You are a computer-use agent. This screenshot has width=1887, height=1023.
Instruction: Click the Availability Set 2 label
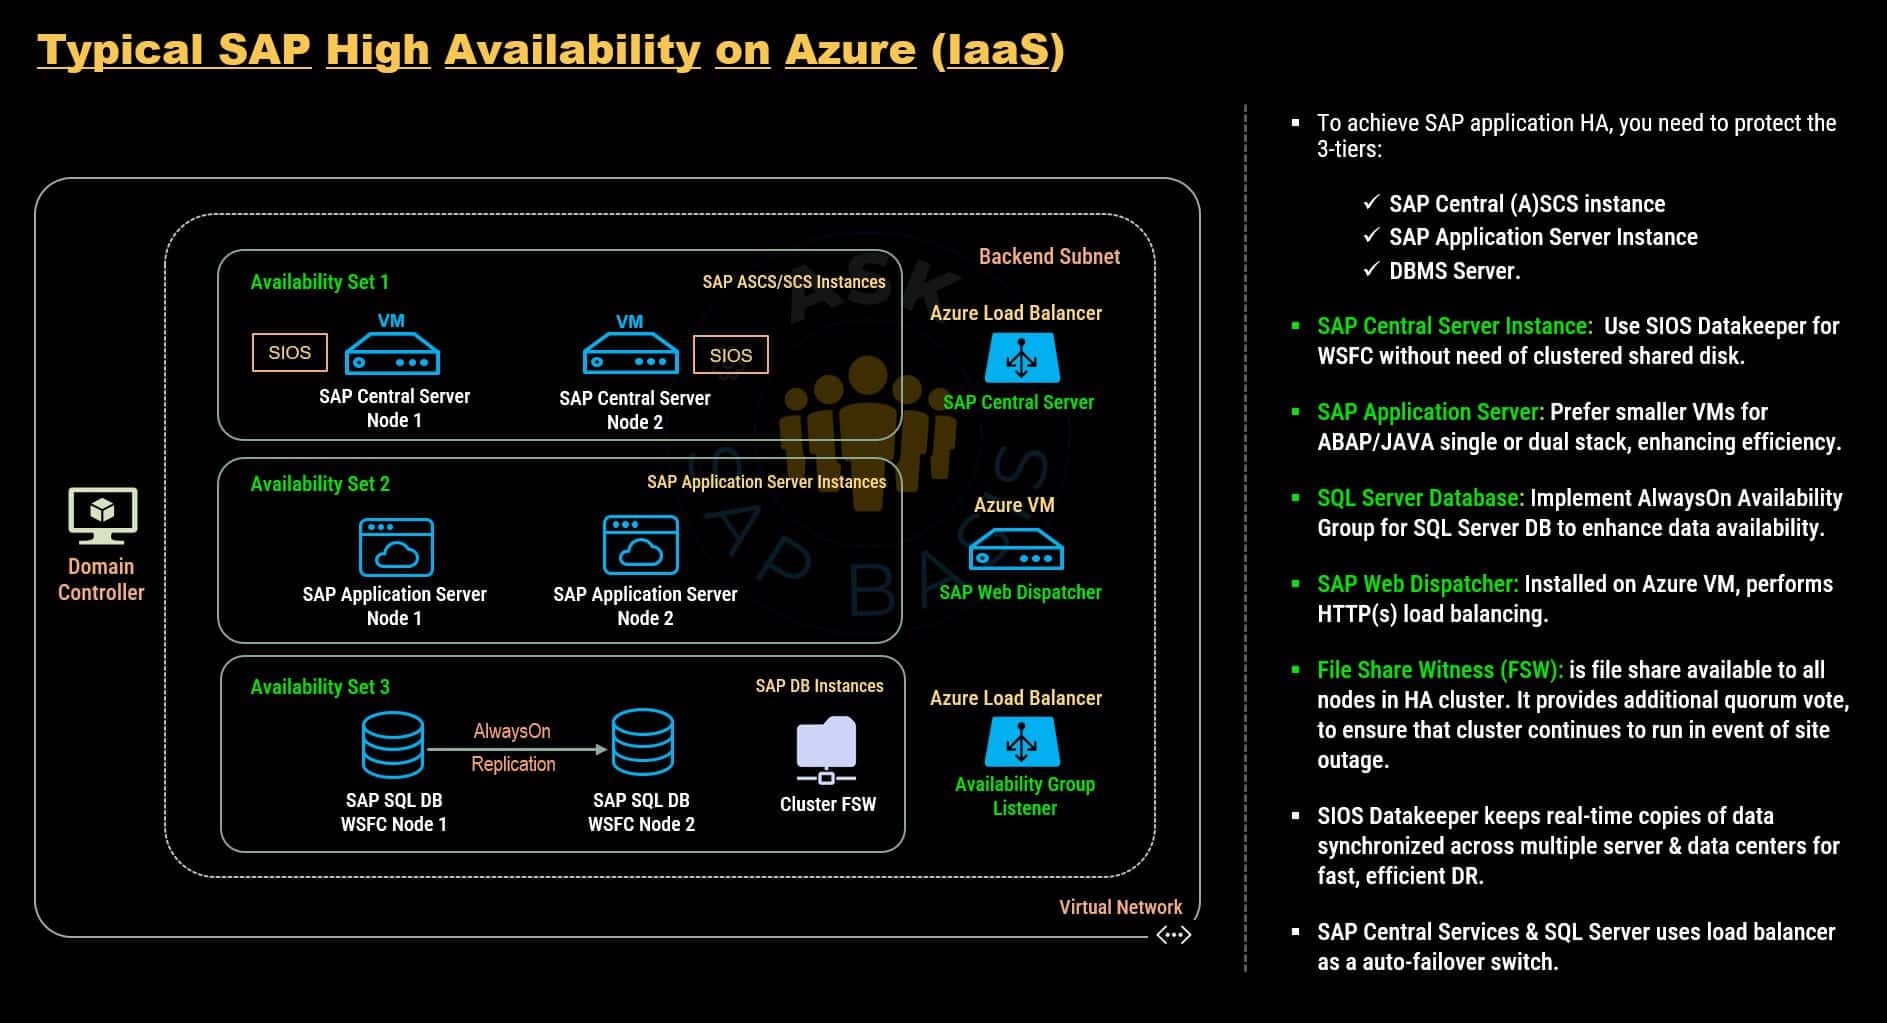coord(320,484)
